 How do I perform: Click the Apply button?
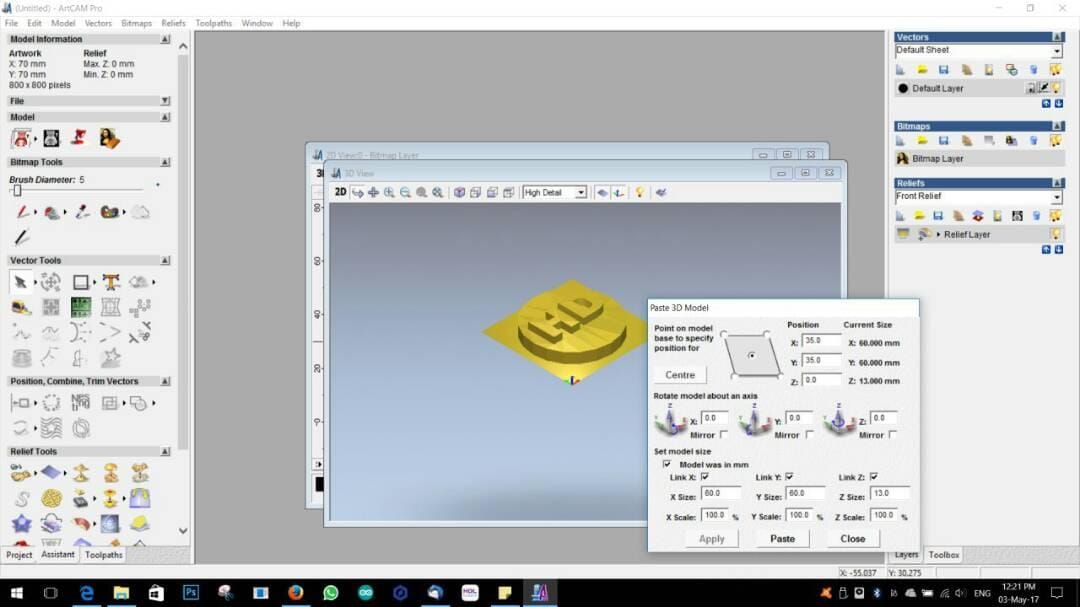pyautogui.click(x=712, y=539)
